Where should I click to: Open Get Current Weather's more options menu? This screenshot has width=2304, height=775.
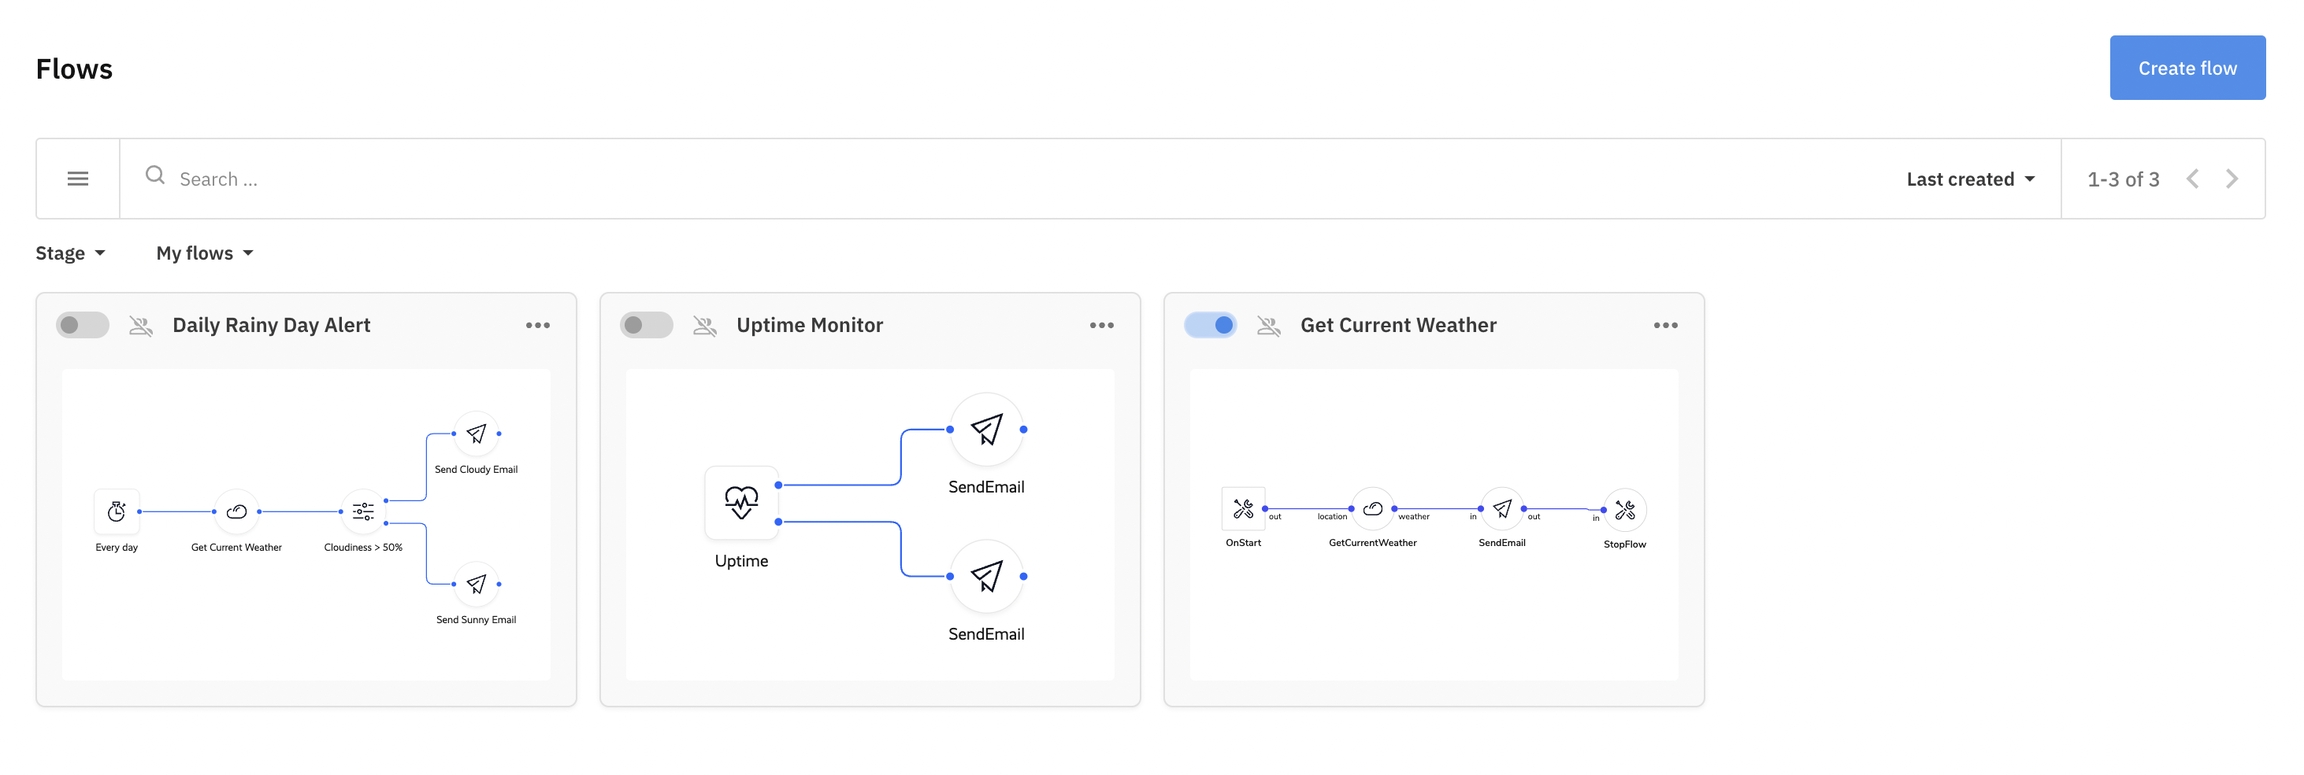point(1666,326)
